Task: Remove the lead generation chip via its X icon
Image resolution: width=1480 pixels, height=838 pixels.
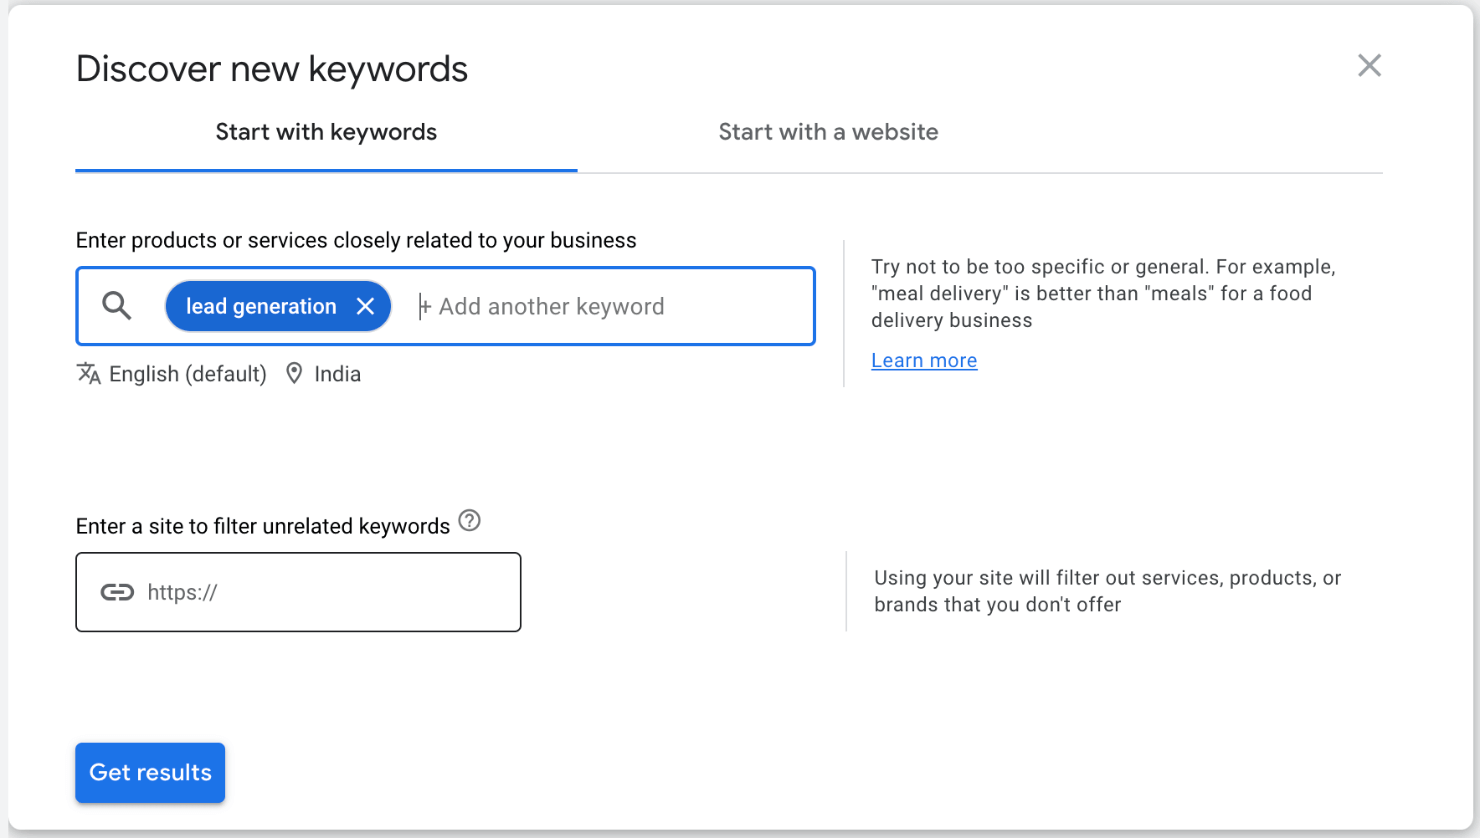Action: (x=365, y=306)
